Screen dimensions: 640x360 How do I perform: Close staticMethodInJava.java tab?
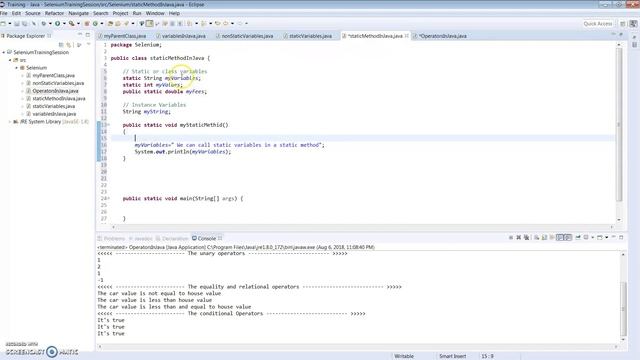tap(407, 36)
